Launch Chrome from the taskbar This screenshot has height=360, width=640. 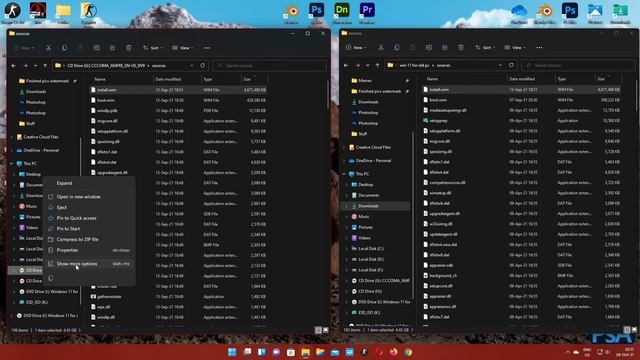408,352
